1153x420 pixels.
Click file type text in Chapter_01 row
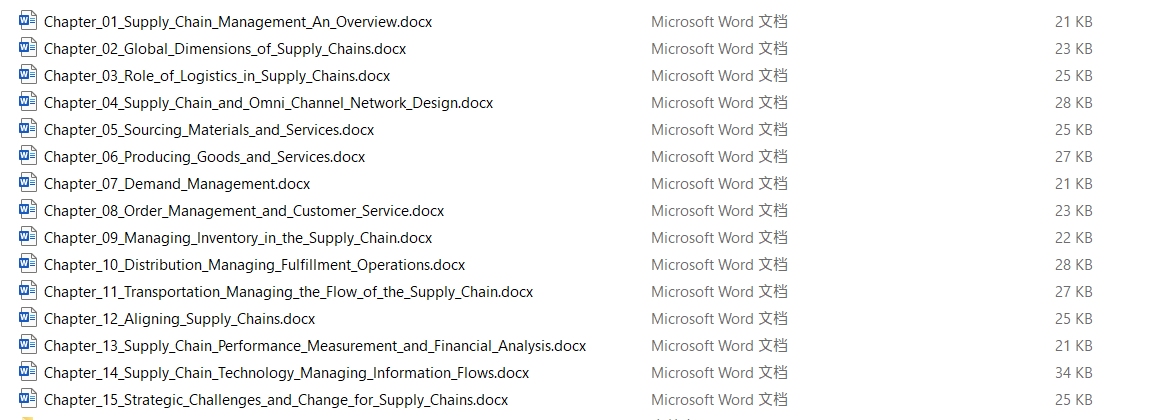719,22
